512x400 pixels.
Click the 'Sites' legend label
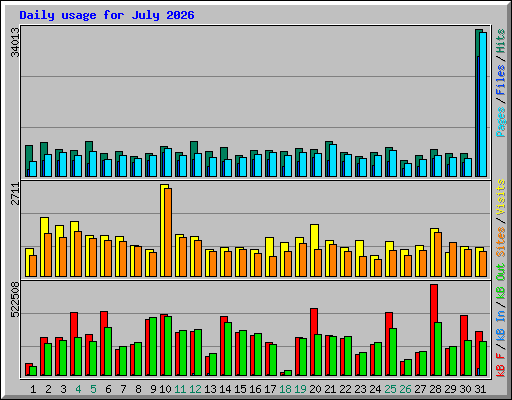[501, 242]
